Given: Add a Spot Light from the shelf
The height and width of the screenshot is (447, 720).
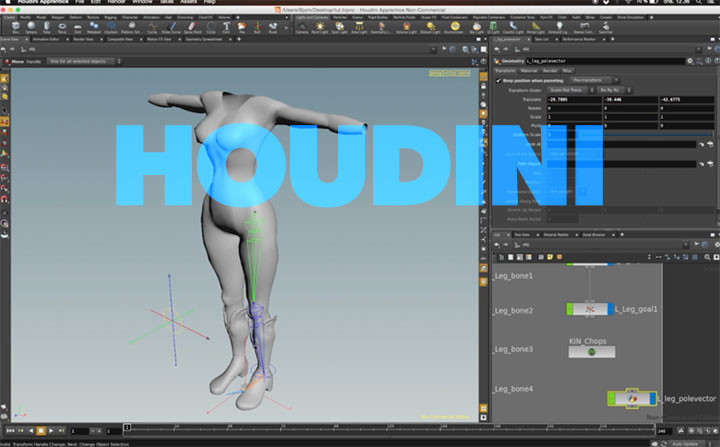Looking at the screenshot, I should [339, 28].
